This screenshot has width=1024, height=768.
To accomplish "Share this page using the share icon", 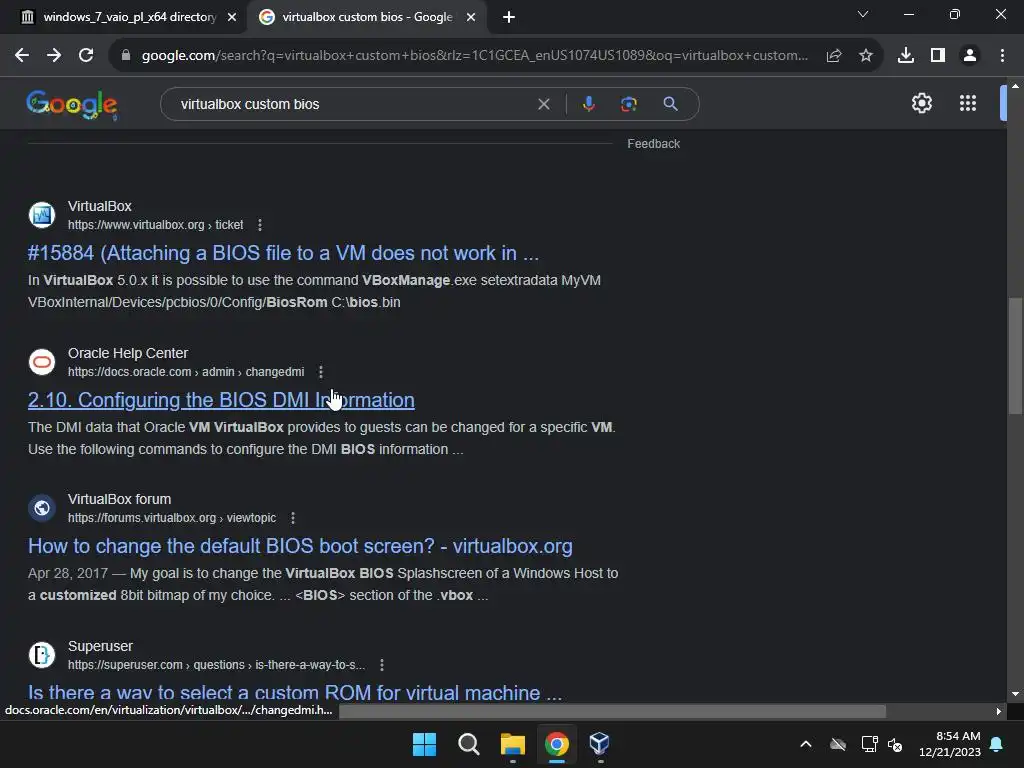I will (x=833, y=56).
